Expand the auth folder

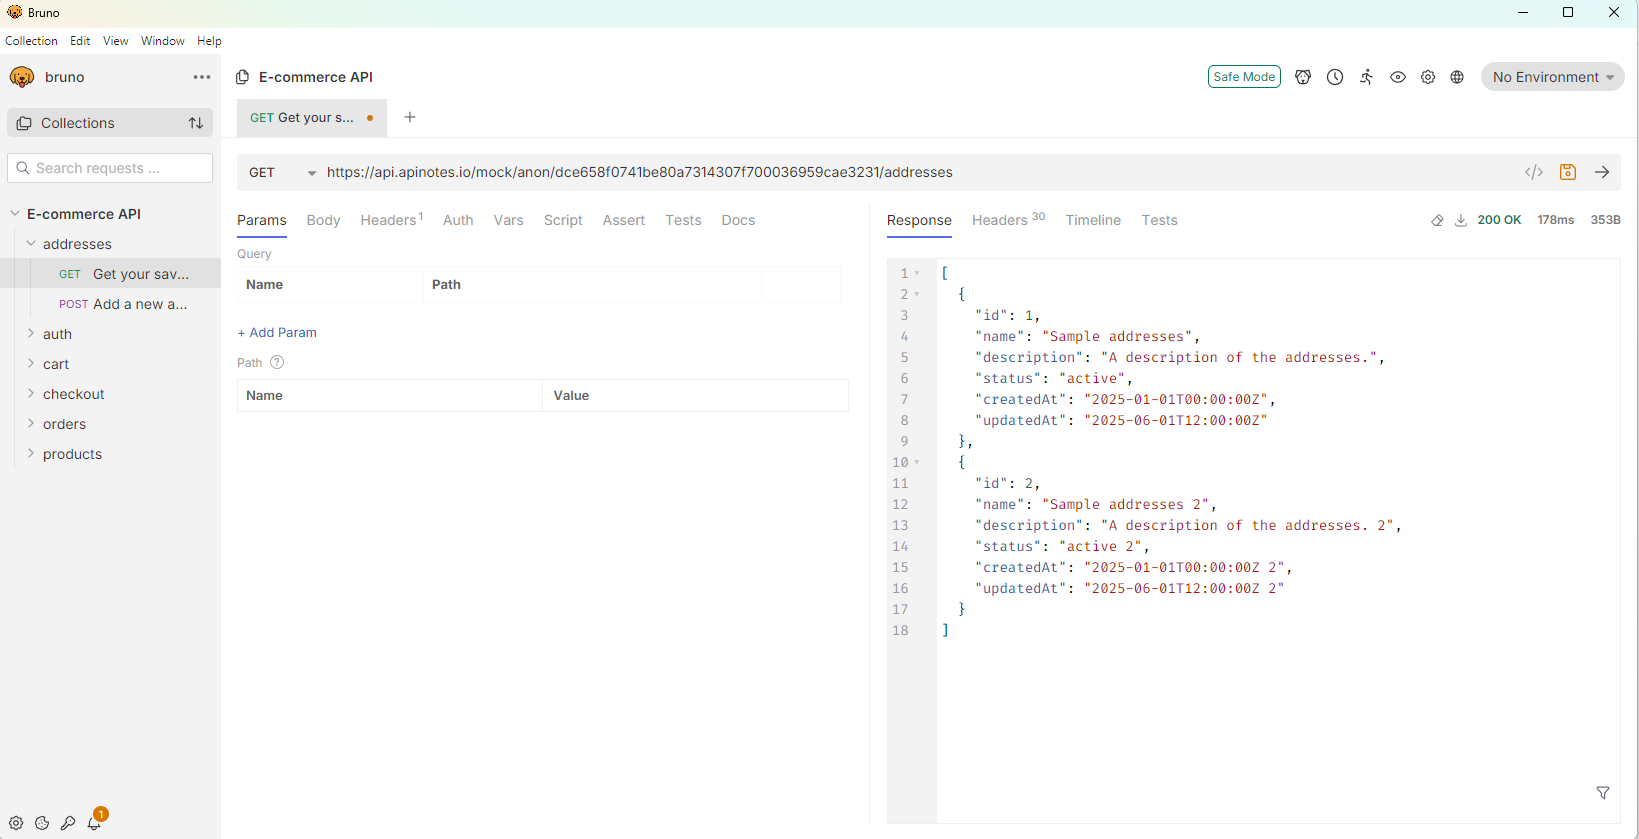tap(31, 334)
